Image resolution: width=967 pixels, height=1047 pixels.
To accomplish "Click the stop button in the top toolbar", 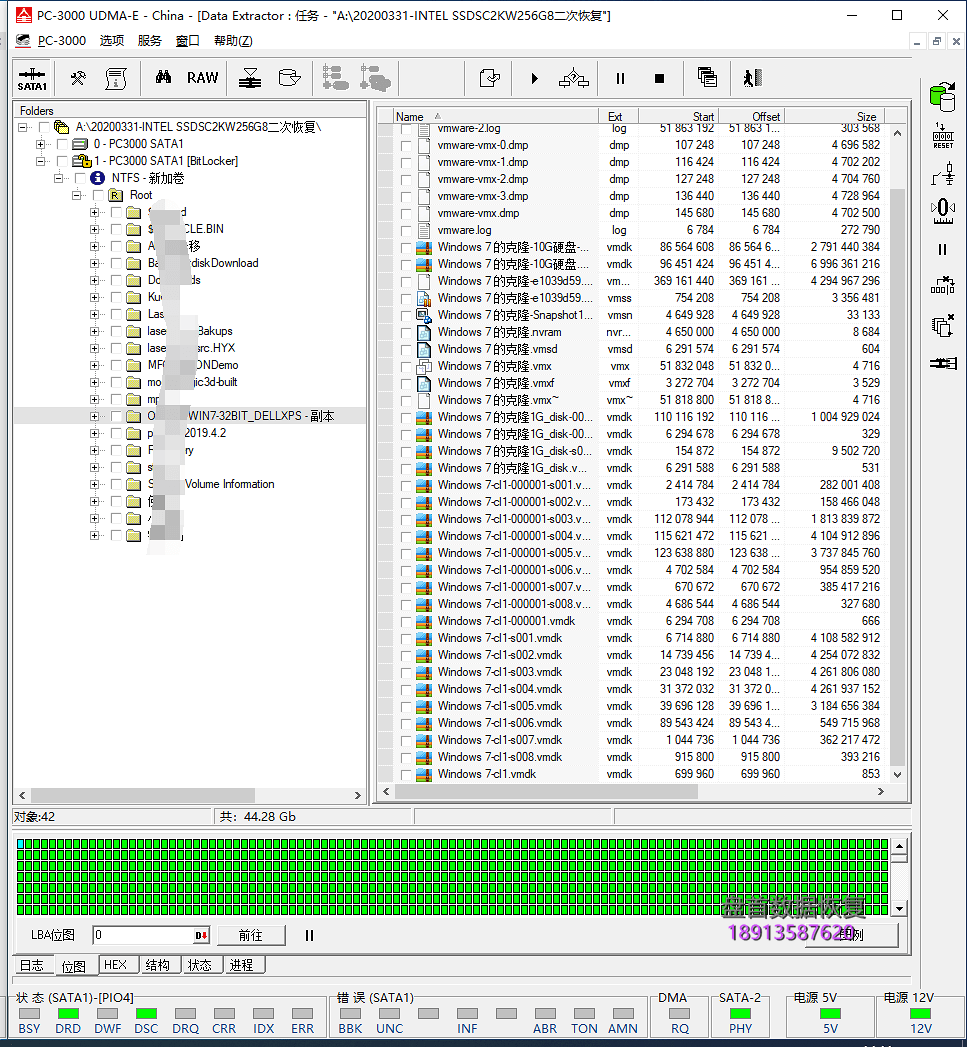I will (659, 79).
